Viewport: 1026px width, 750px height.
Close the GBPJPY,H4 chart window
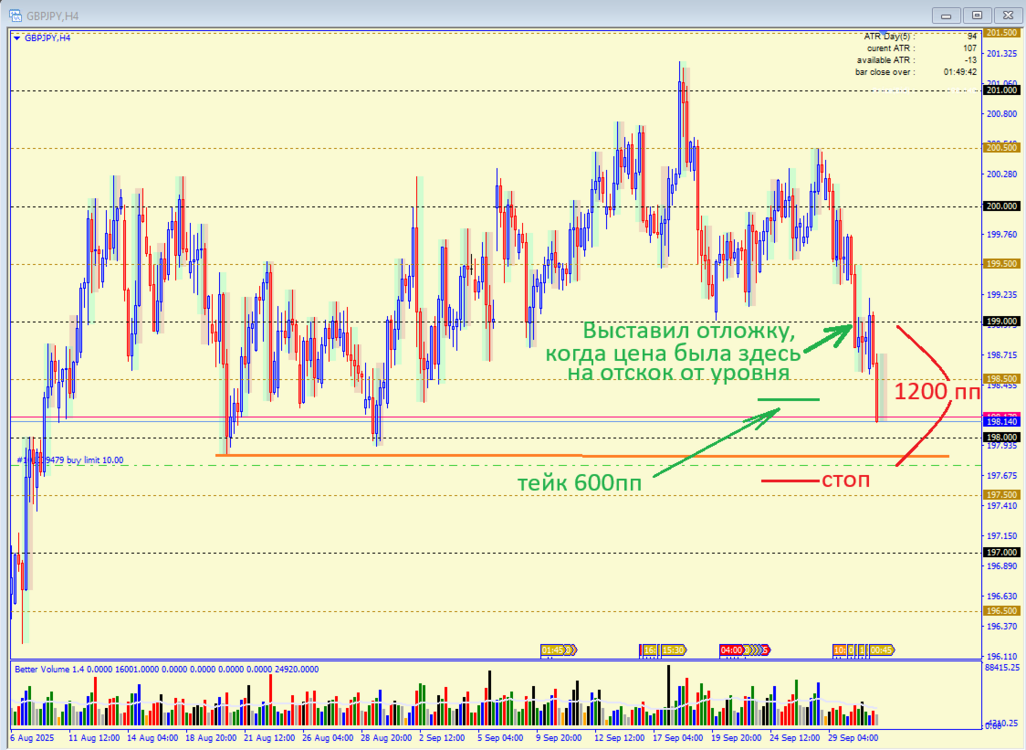(1008, 15)
